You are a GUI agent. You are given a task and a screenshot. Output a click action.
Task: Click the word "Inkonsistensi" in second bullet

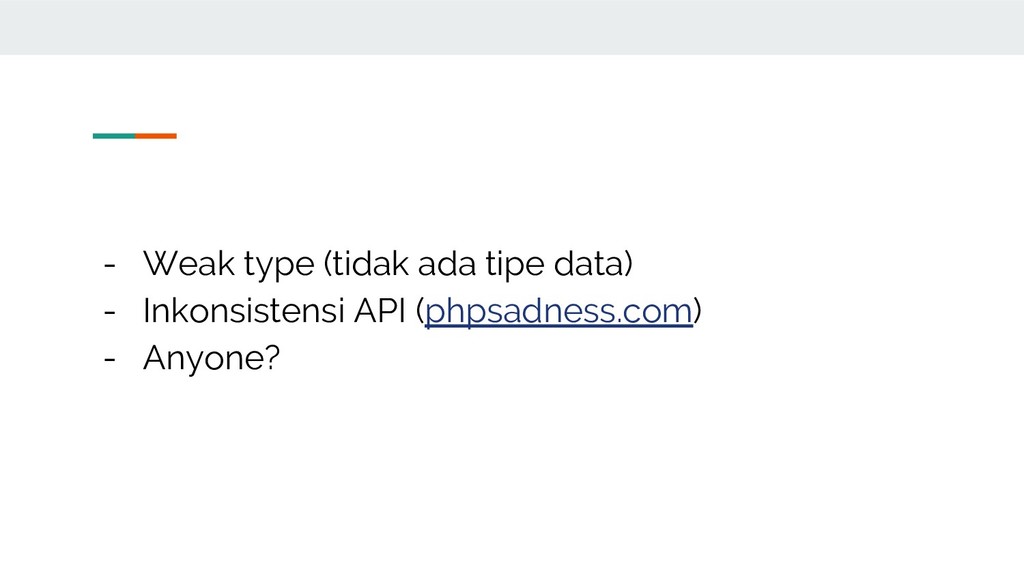pos(244,311)
